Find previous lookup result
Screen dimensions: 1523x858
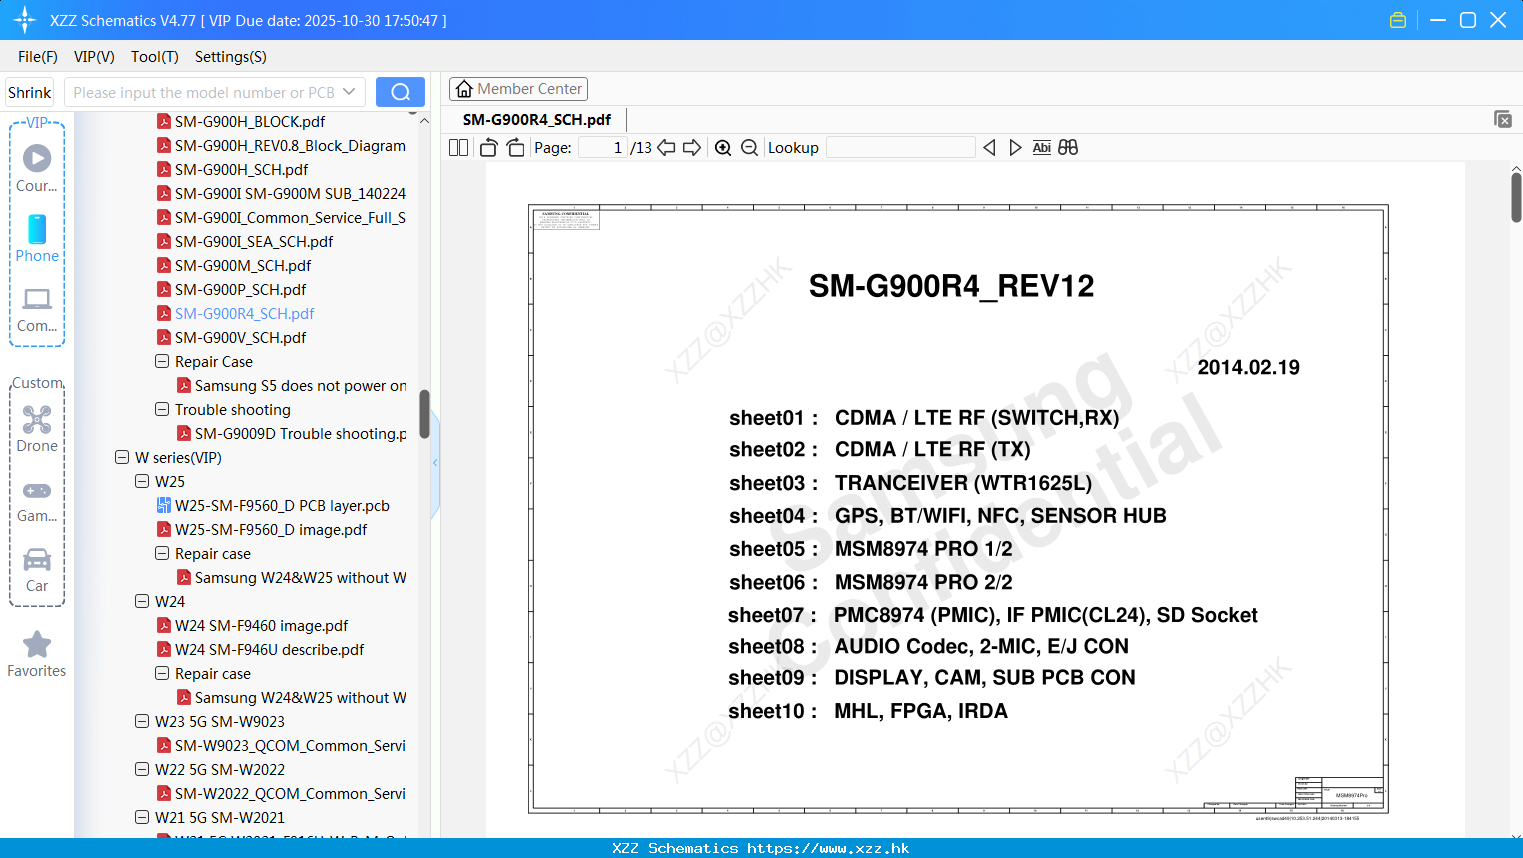point(989,147)
